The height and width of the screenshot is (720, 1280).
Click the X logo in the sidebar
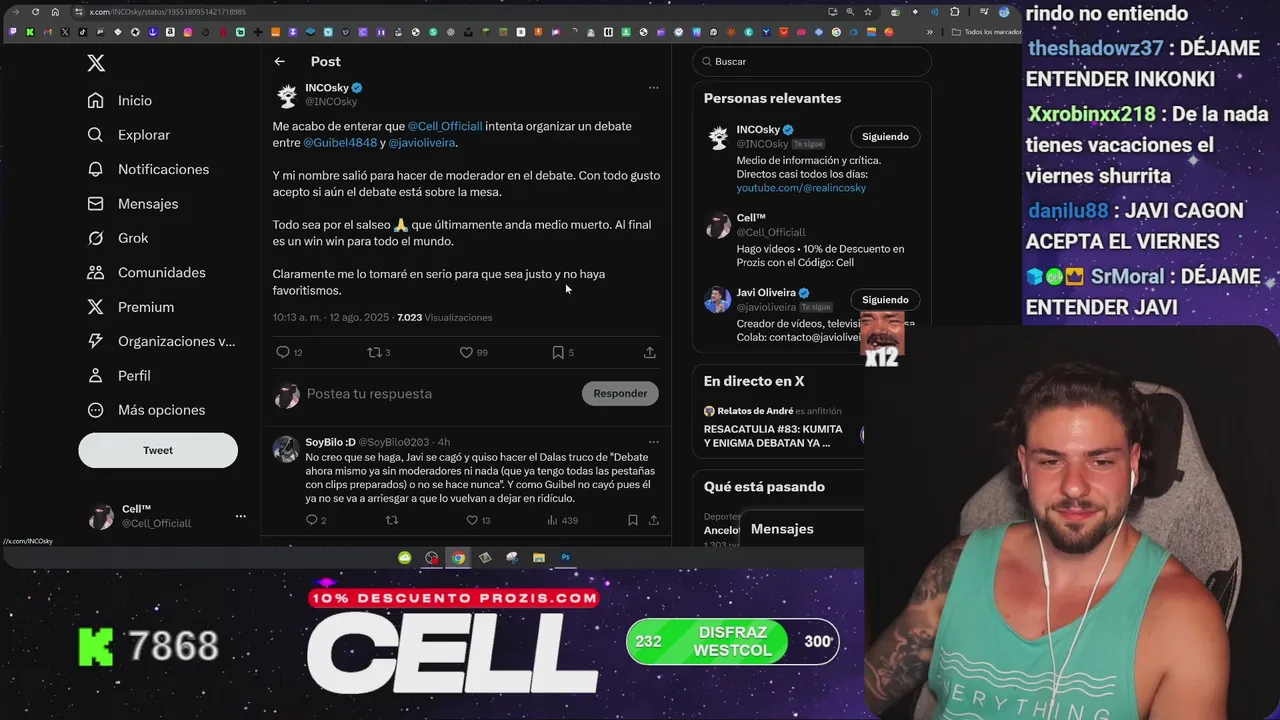pyautogui.click(x=96, y=63)
